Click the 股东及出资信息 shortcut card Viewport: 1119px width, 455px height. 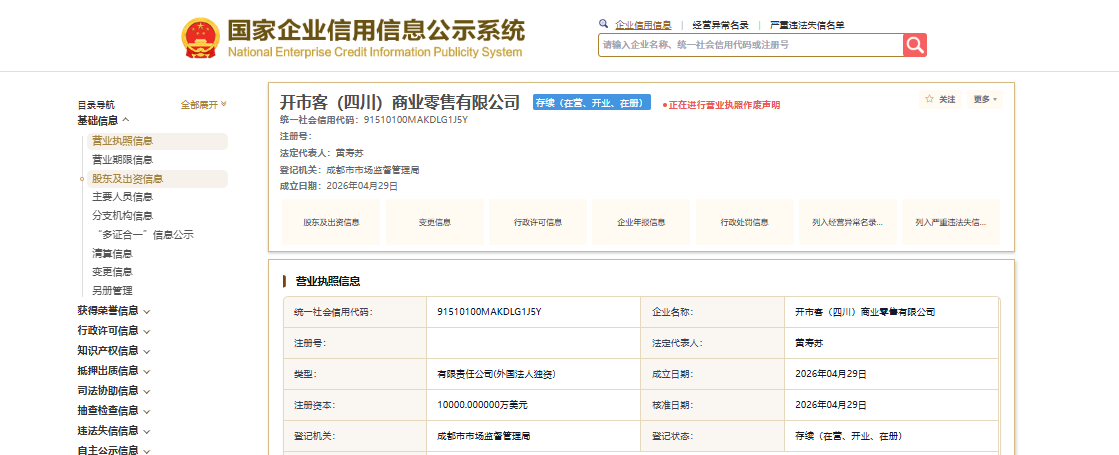point(331,223)
